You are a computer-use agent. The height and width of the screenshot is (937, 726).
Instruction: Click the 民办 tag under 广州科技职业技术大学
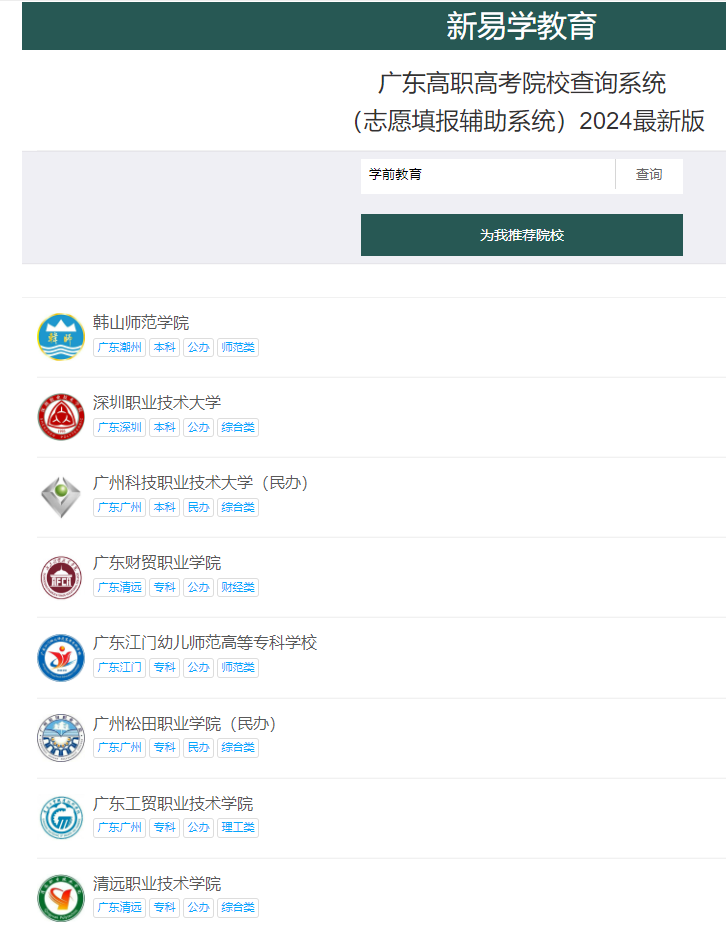198,507
